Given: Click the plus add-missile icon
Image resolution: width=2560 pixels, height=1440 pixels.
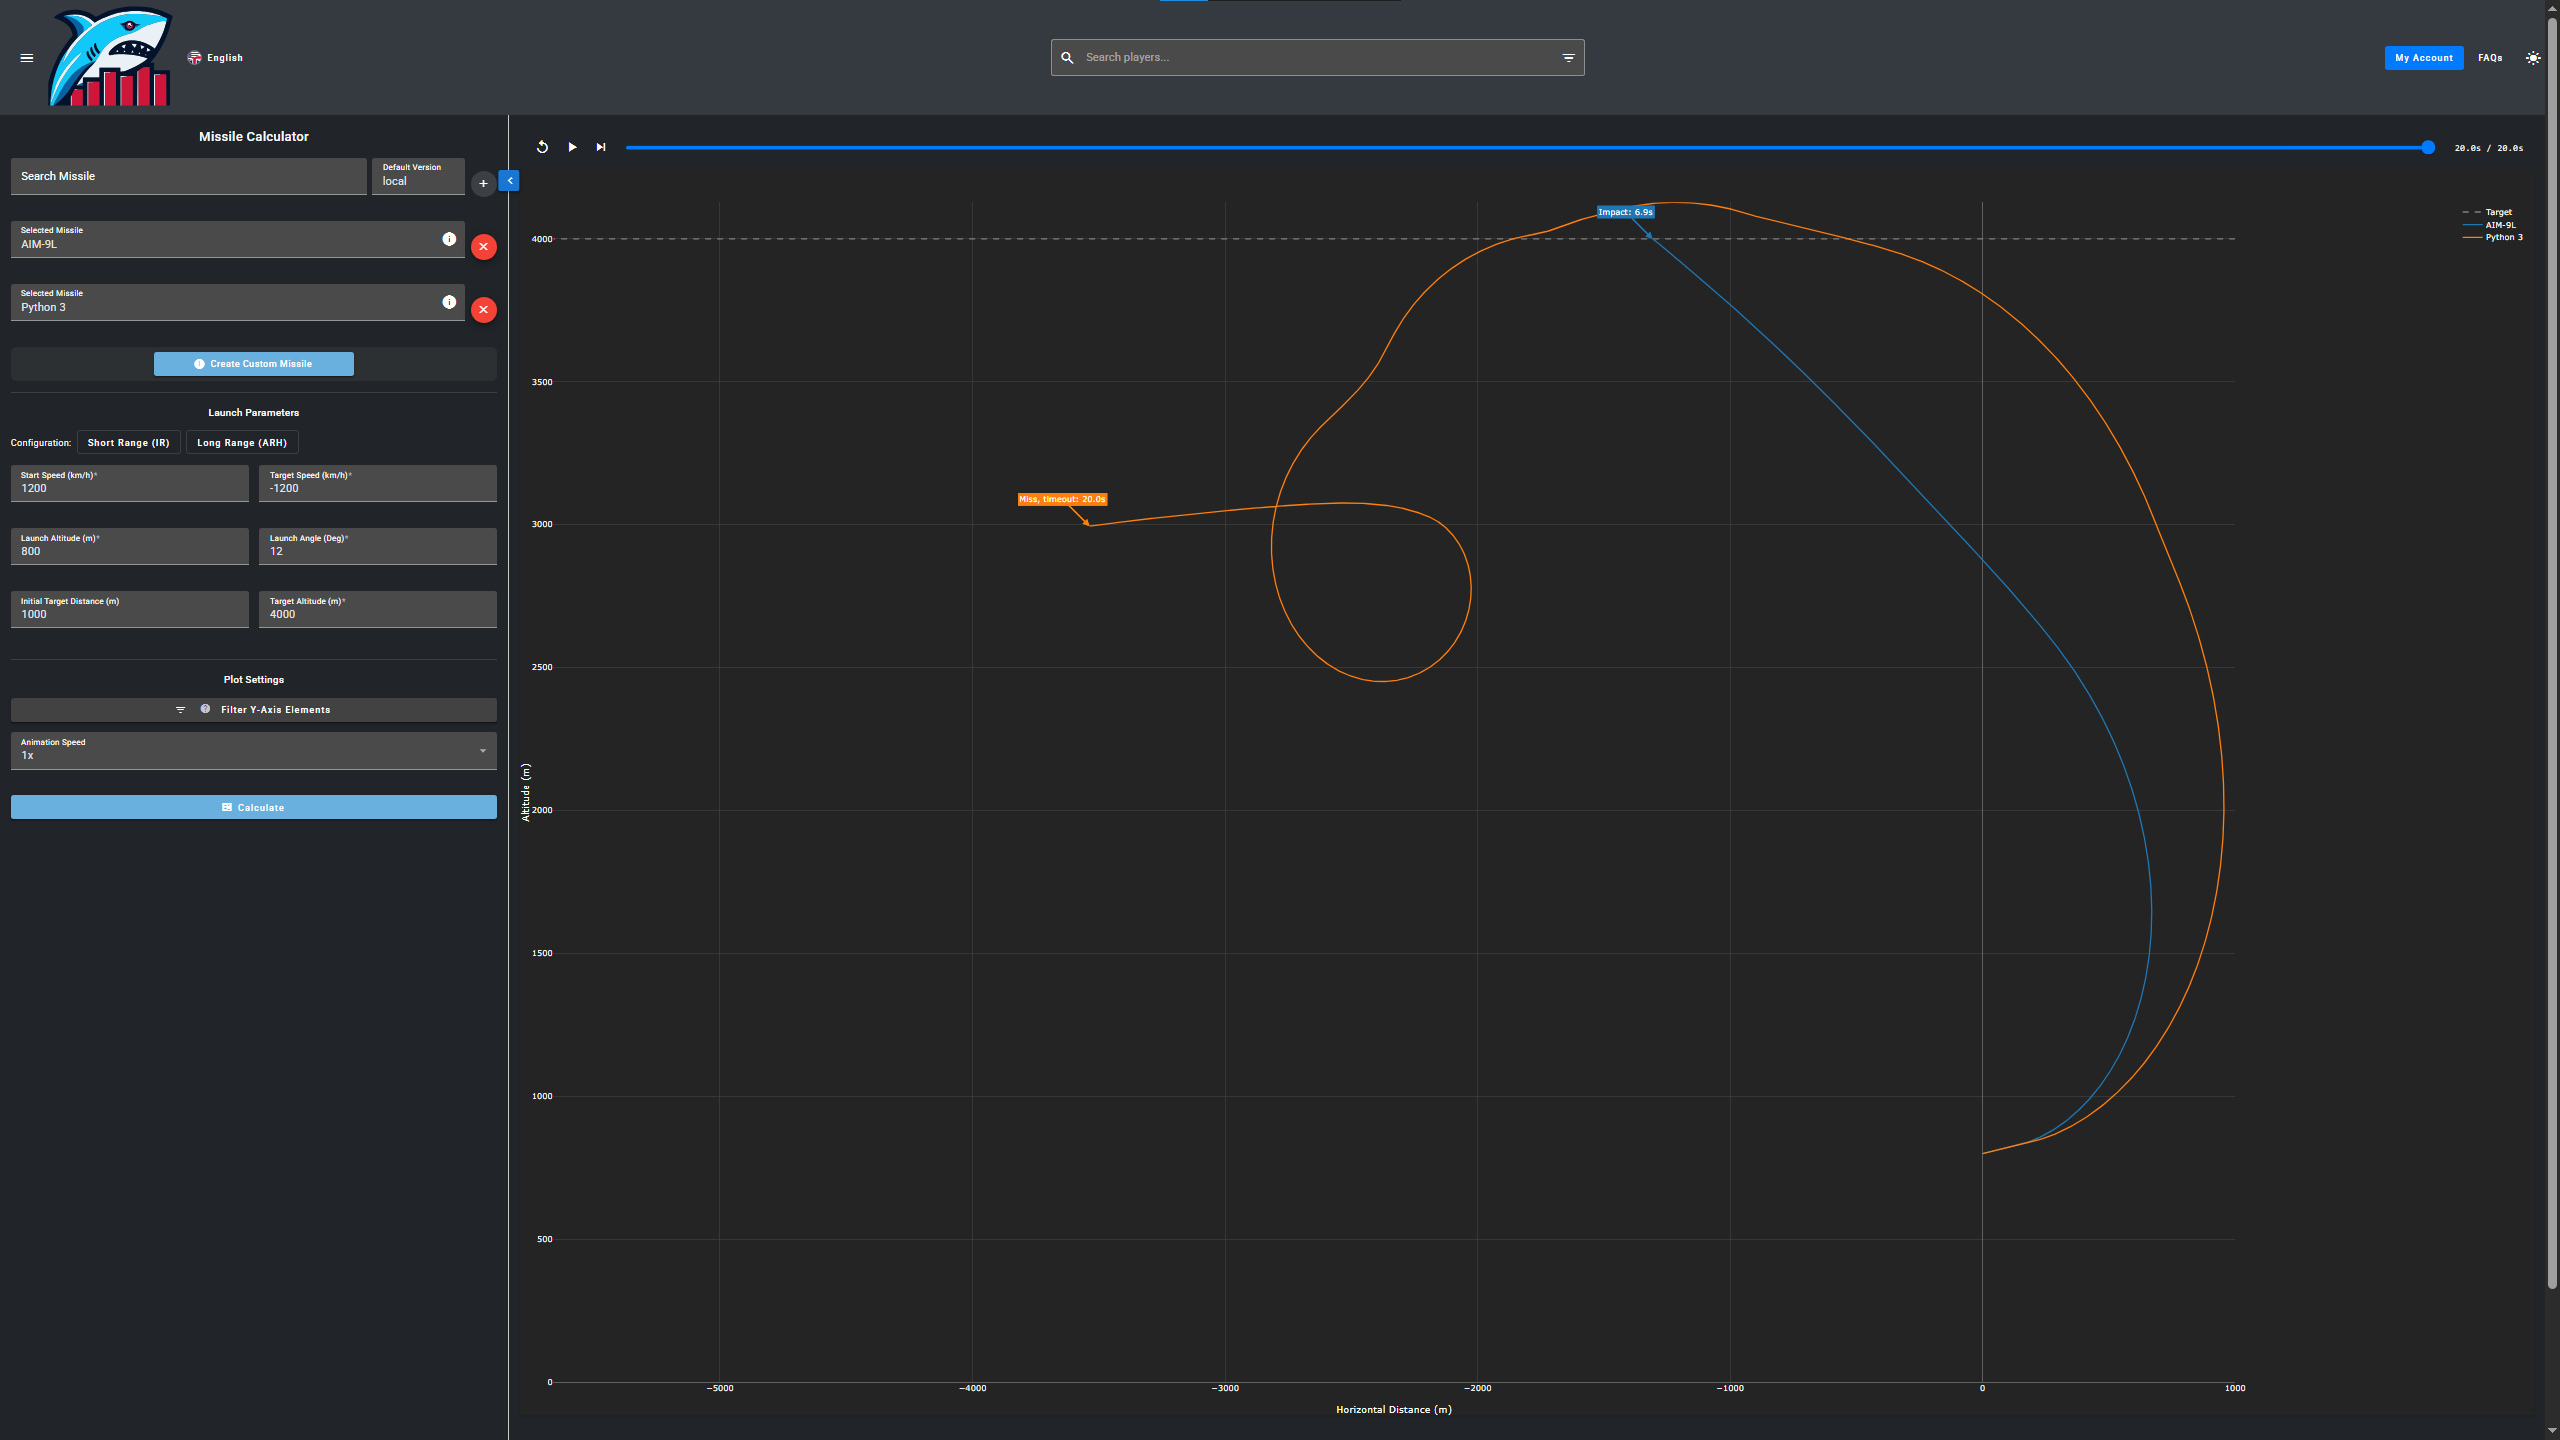Looking at the screenshot, I should click(x=483, y=183).
